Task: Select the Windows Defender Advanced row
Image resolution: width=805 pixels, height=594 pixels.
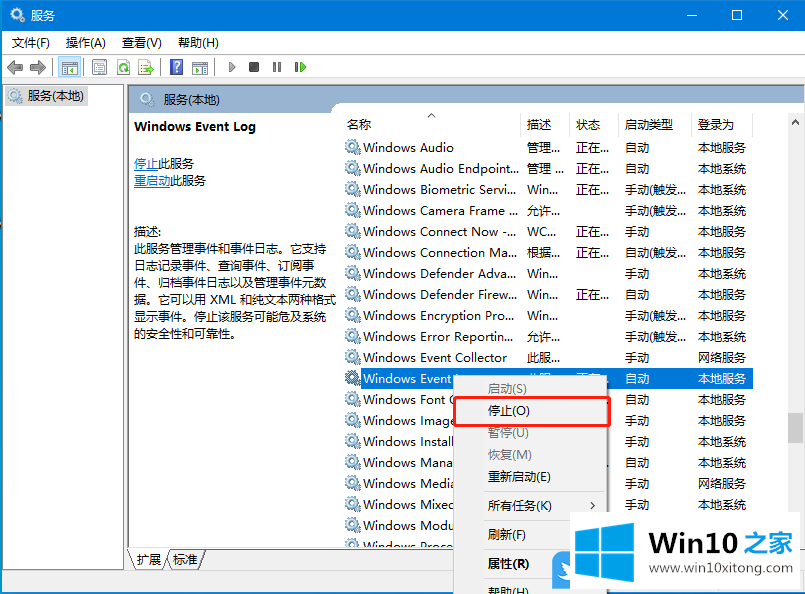Action: pyautogui.click(x=548, y=274)
